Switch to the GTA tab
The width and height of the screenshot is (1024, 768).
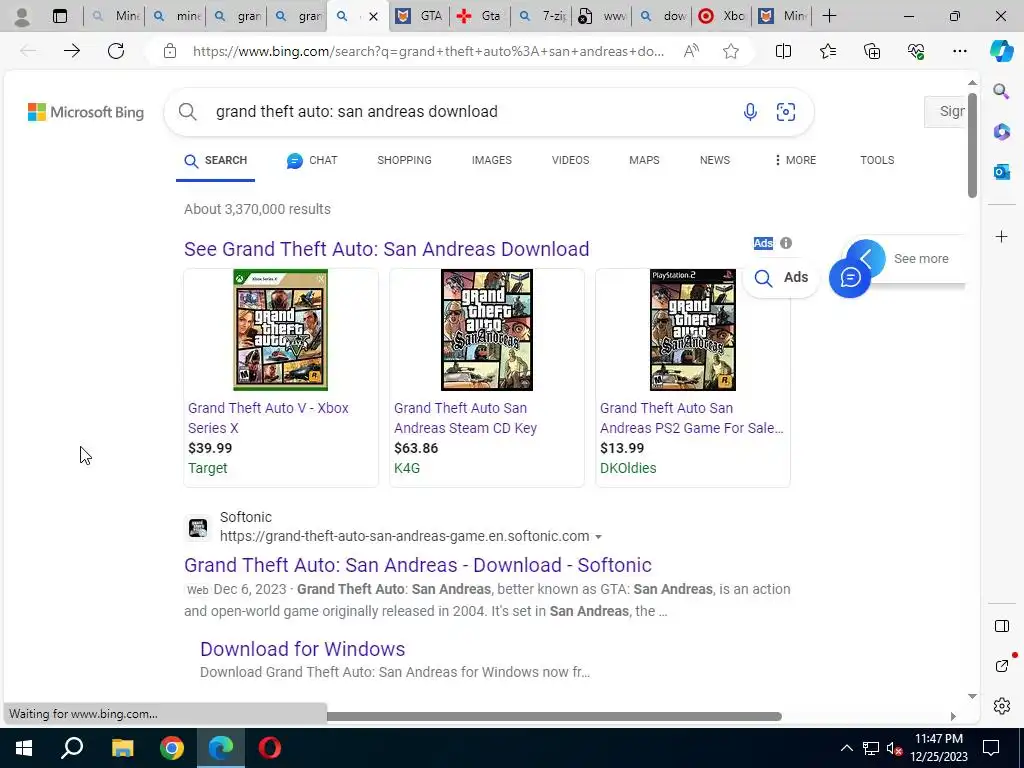419,16
